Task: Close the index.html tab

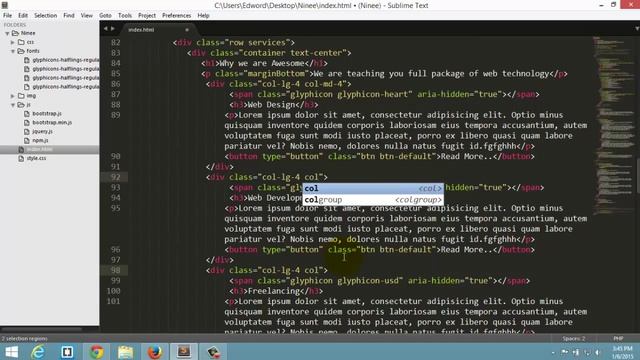Action: click(187, 30)
